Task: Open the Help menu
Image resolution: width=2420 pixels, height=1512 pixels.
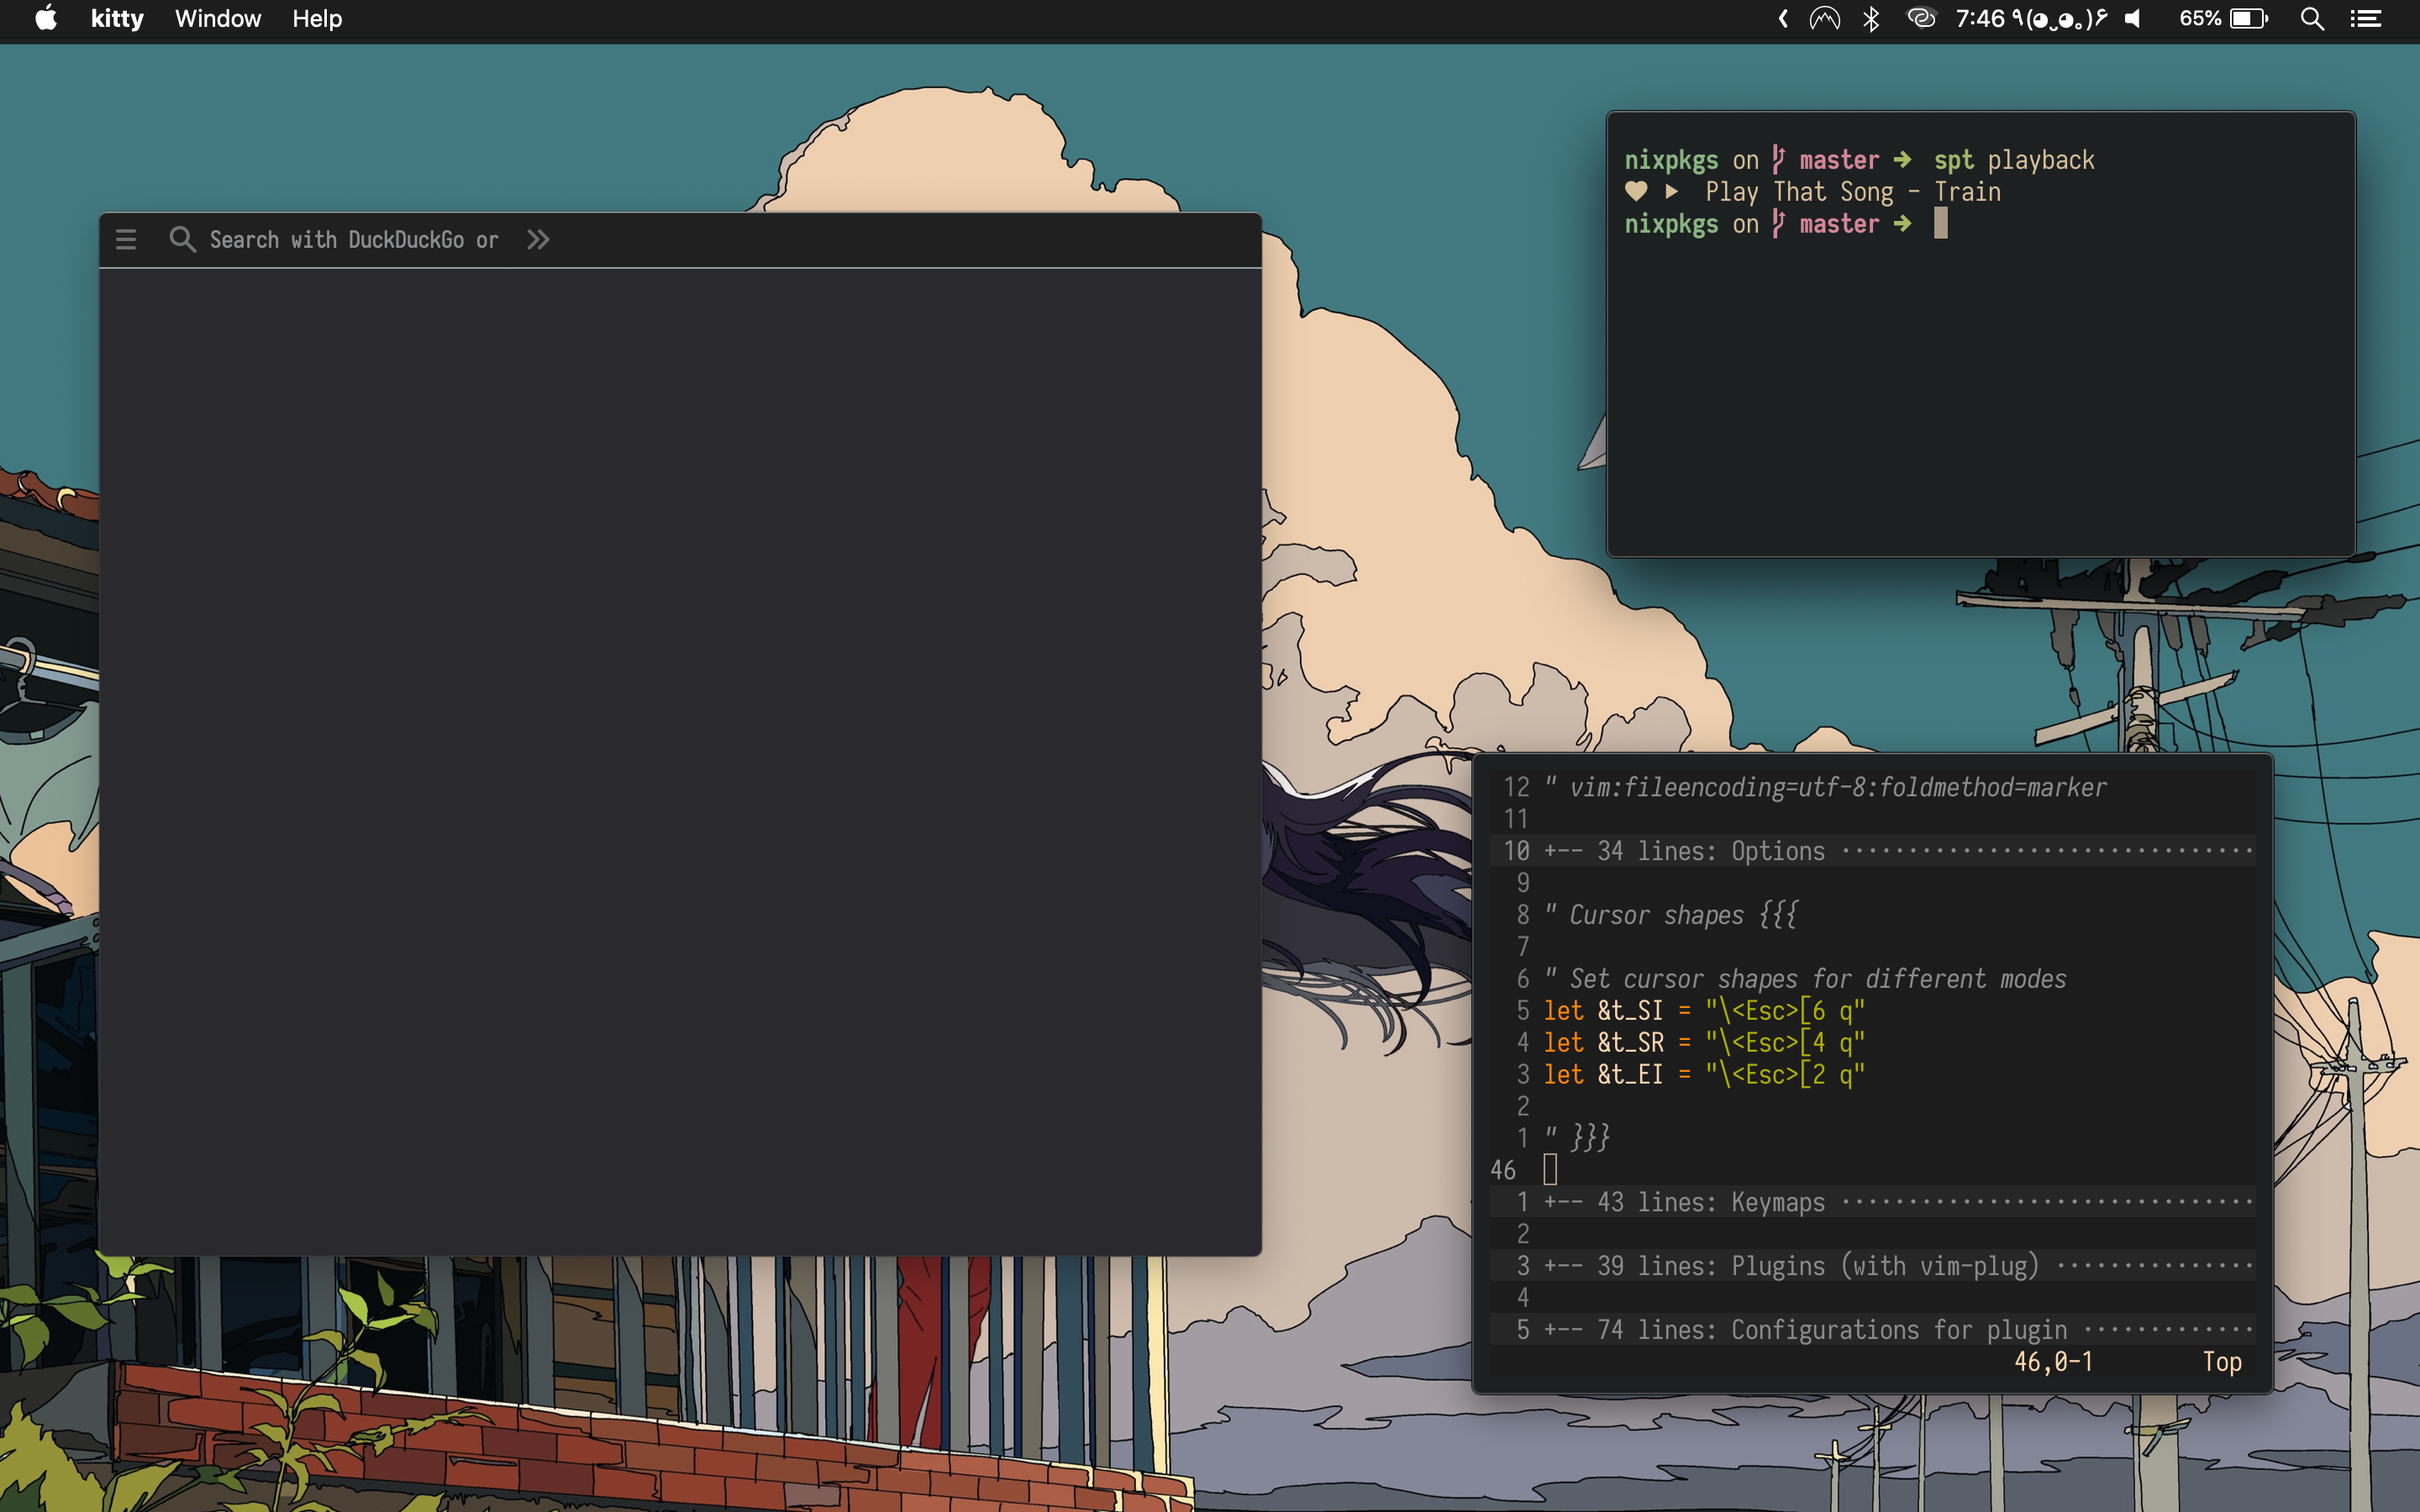Action: pos(316,18)
